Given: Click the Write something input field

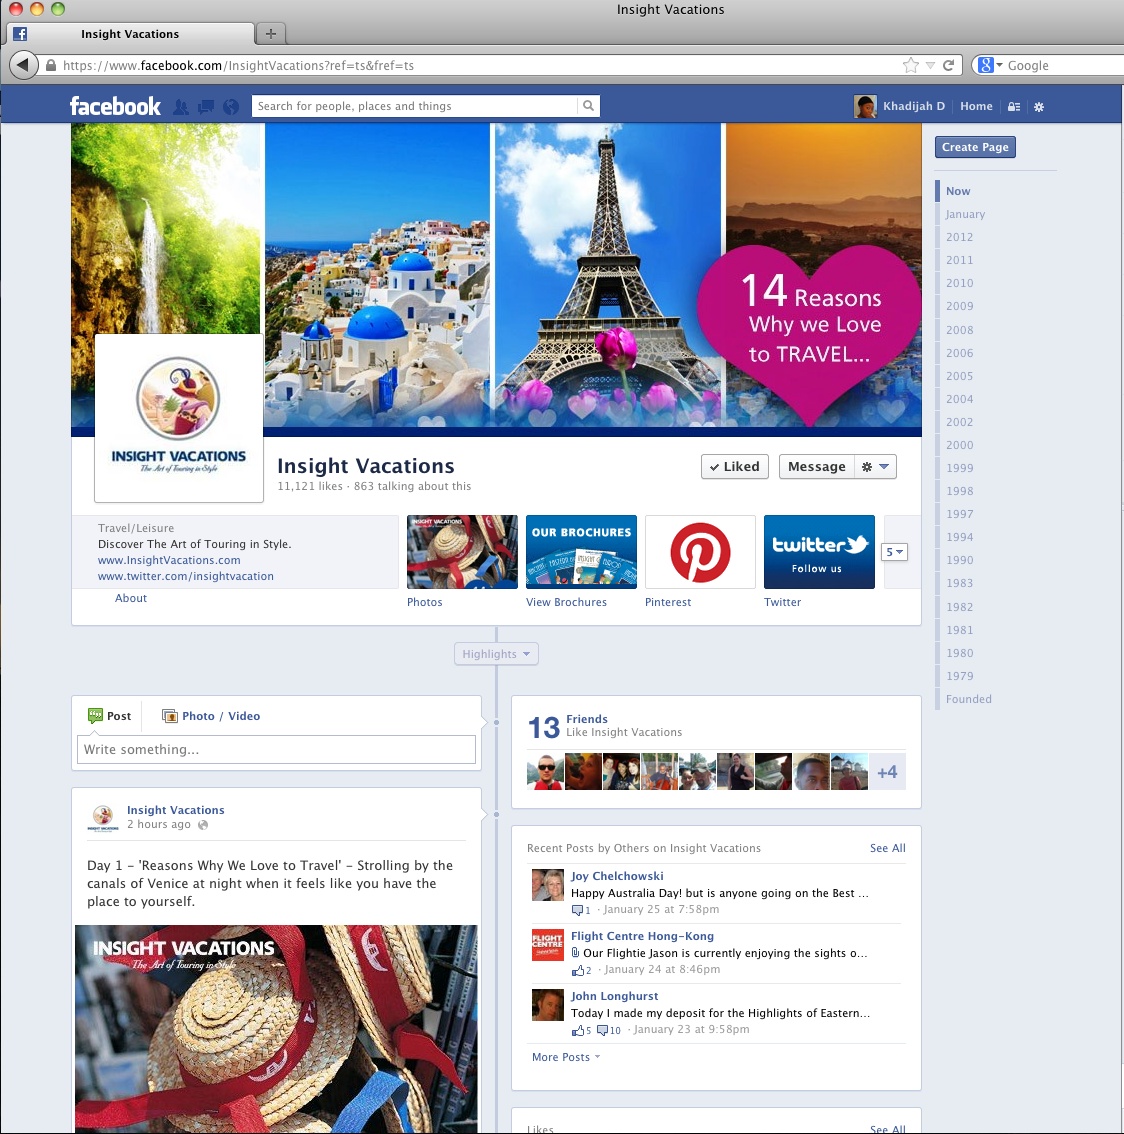Looking at the screenshot, I should (x=276, y=750).
